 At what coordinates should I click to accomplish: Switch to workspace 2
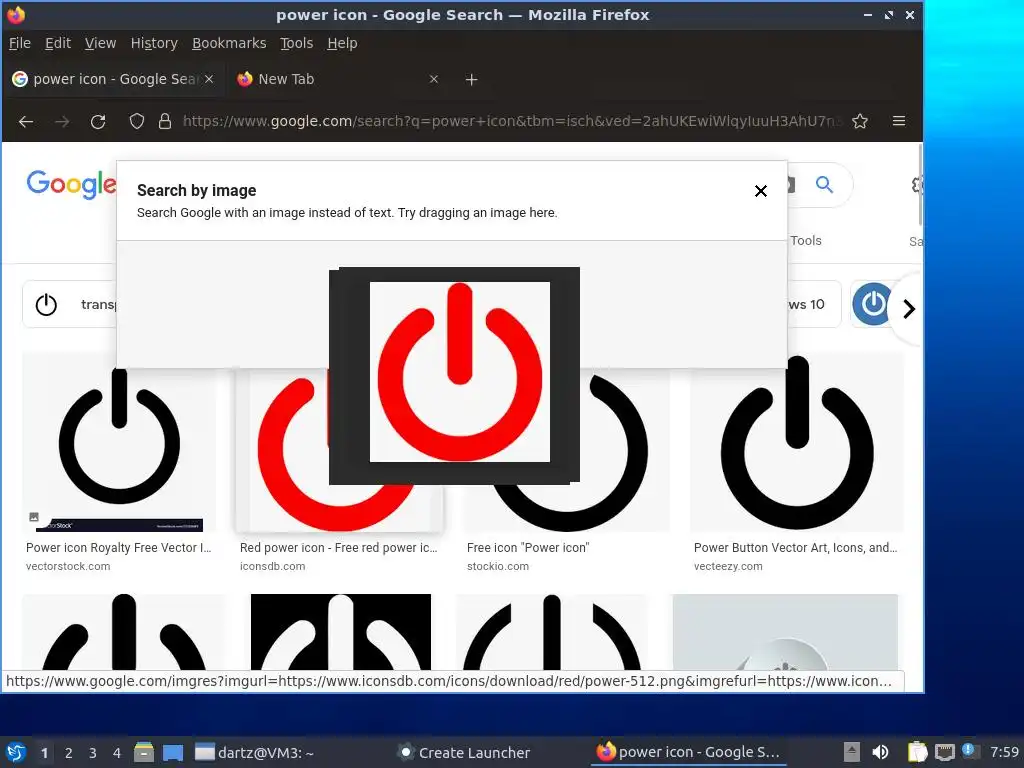tap(69, 753)
